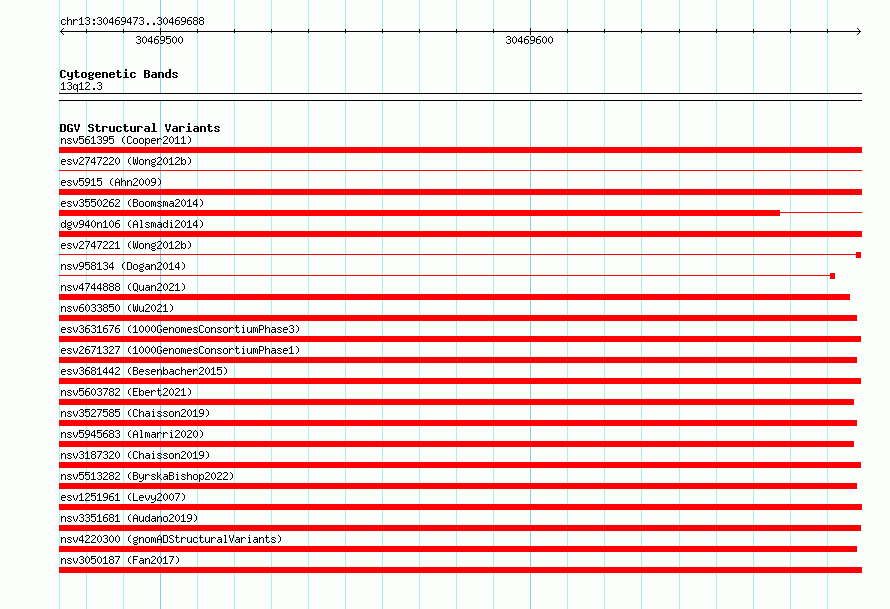Select variant nsv3187320 (Chaisson2019) label
Viewport: 890px width, 609px height.
(135, 455)
